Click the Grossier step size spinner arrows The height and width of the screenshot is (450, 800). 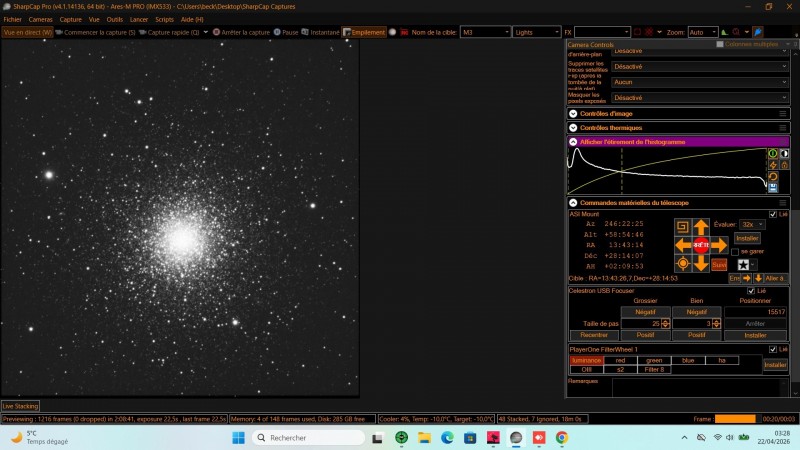tap(665, 323)
